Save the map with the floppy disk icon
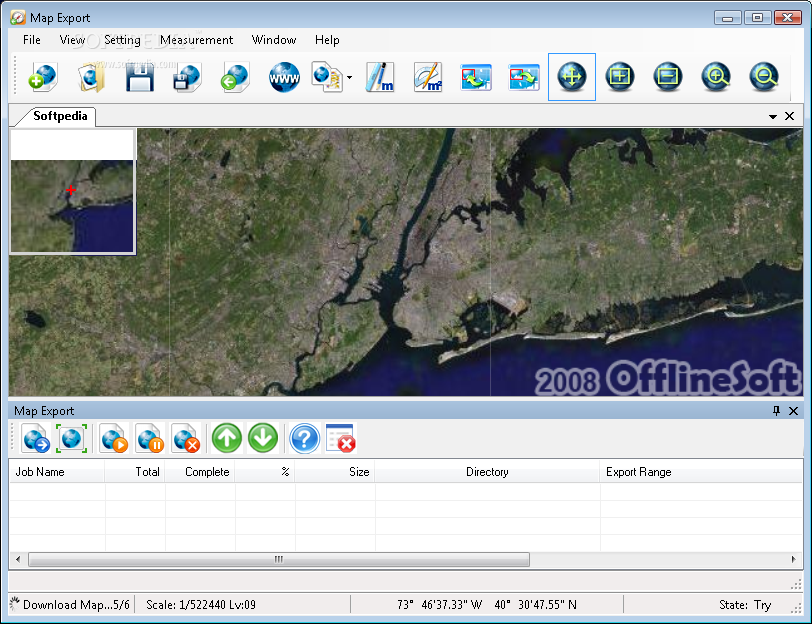Image resolution: width=812 pixels, height=624 pixels. pos(139,77)
